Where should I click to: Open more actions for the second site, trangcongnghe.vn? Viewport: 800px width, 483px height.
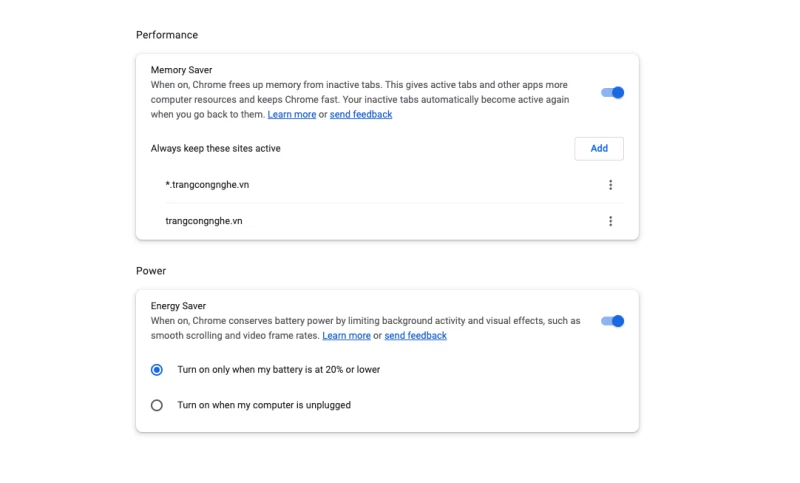pyautogui.click(x=610, y=221)
